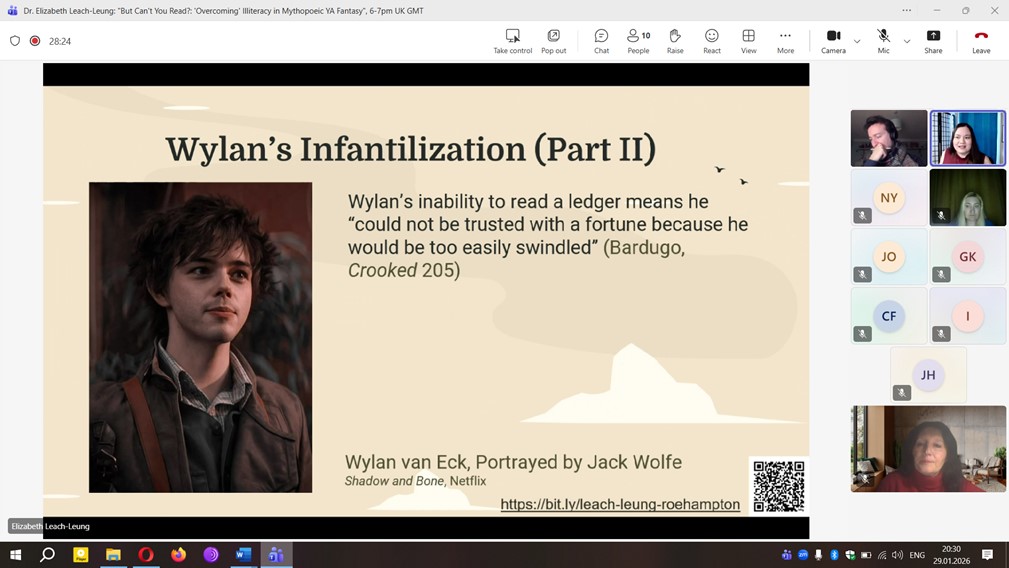Expand the Camera options dropdown arrow
1009x568 pixels.
(857, 41)
